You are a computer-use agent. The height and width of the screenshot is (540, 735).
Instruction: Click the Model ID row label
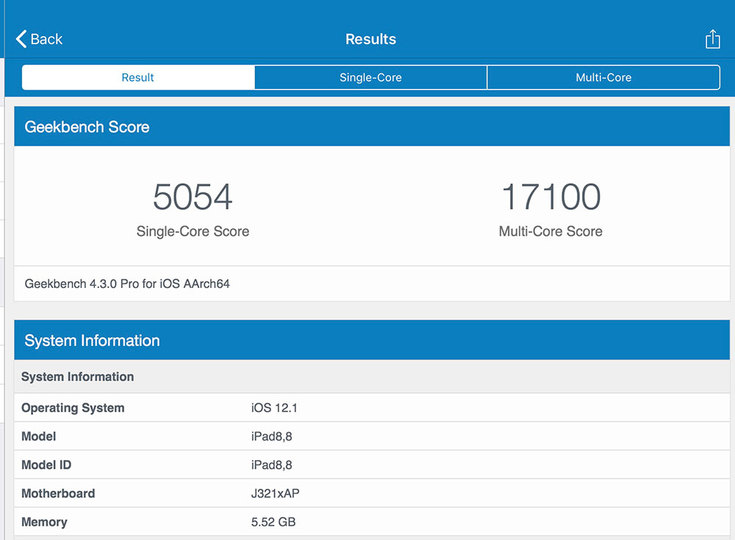click(46, 465)
